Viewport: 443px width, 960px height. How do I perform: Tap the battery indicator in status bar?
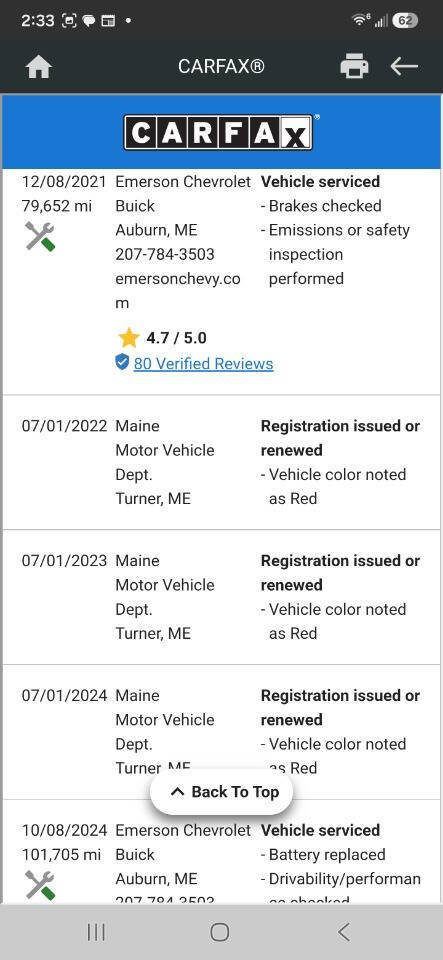pyautogui.click(x=404, y=20)
